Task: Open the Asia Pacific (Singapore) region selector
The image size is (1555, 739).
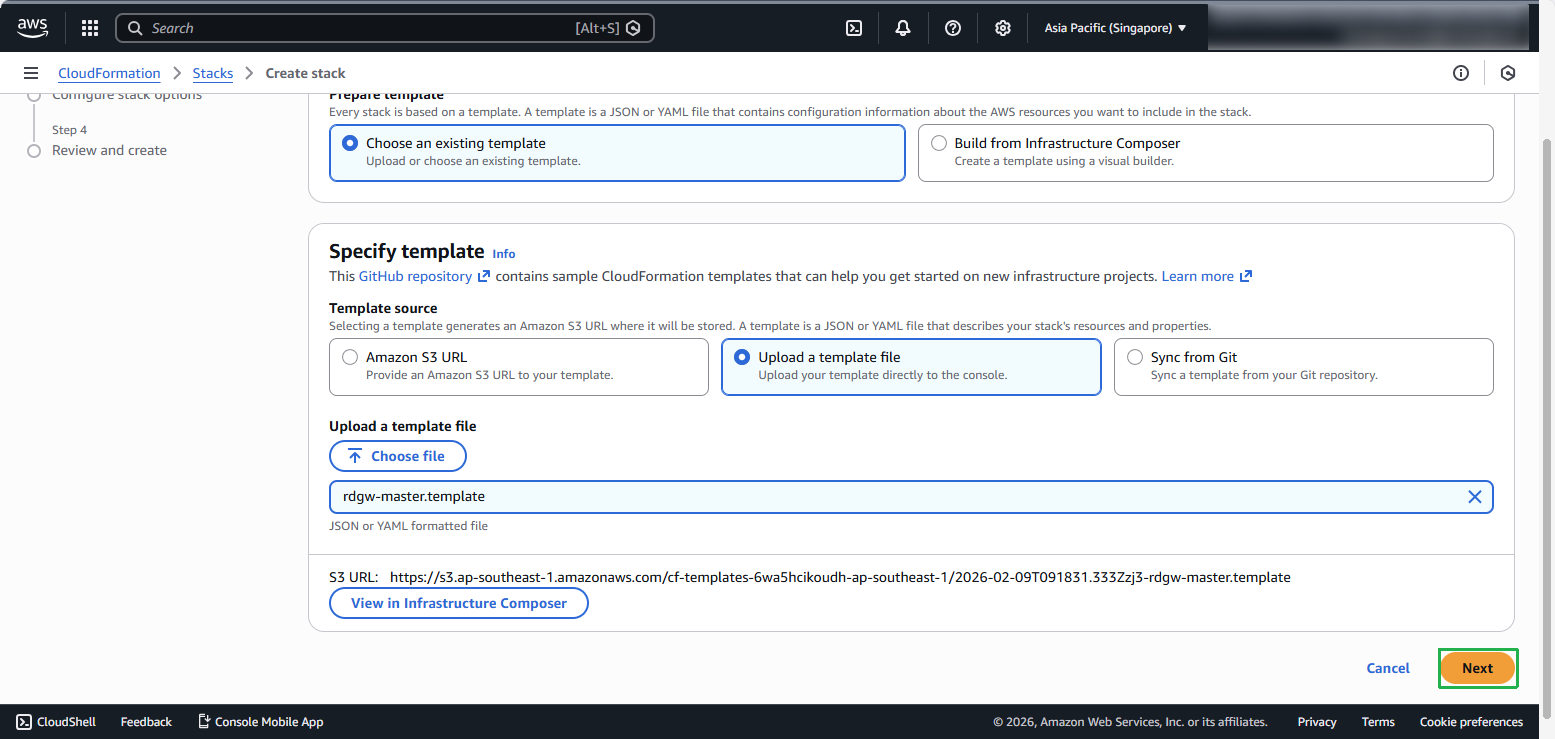Action: point(1113,27)
